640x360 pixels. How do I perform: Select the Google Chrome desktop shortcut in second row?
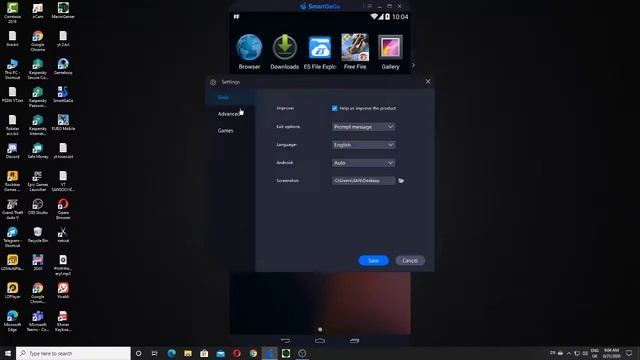38,41
